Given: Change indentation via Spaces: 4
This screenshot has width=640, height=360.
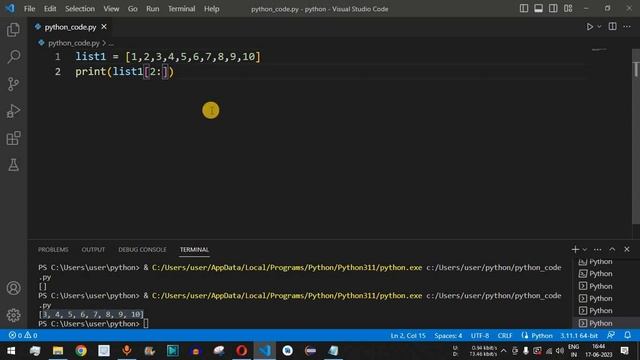Looking at the screenshot, I should tap(448, 336).
